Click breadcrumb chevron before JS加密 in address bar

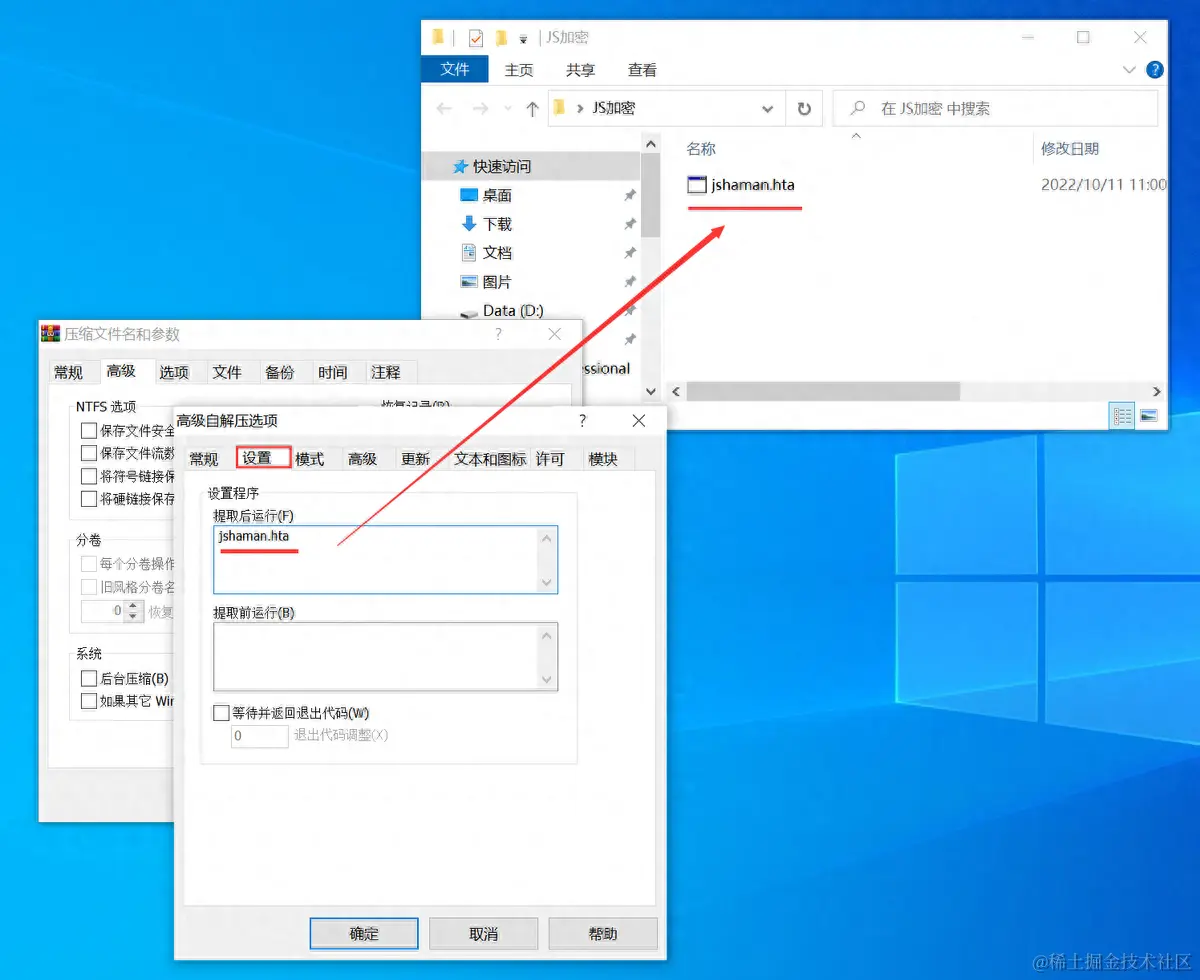[x=581, y=108]
